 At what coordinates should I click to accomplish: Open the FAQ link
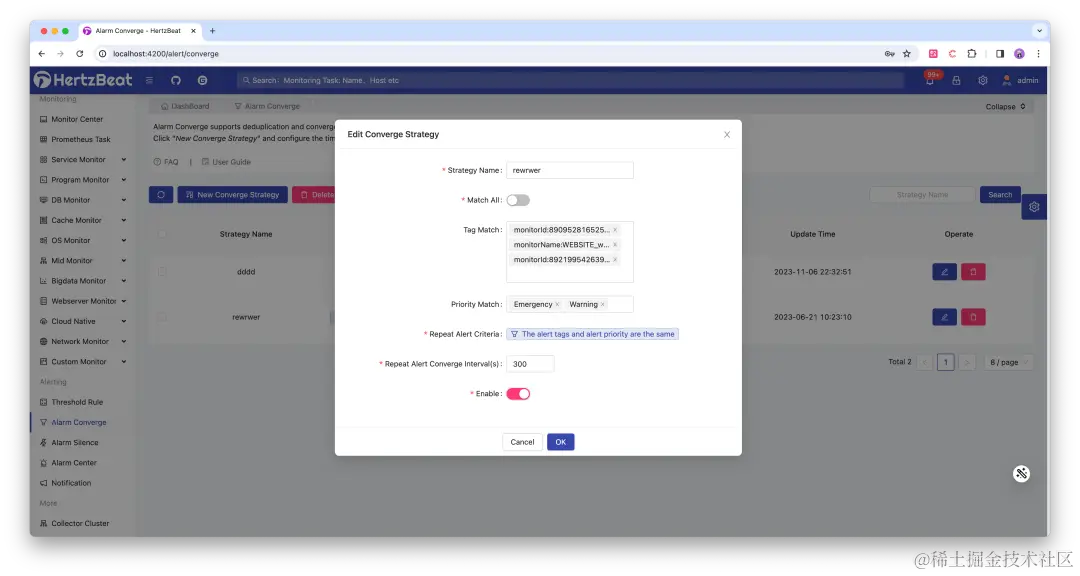166,162
